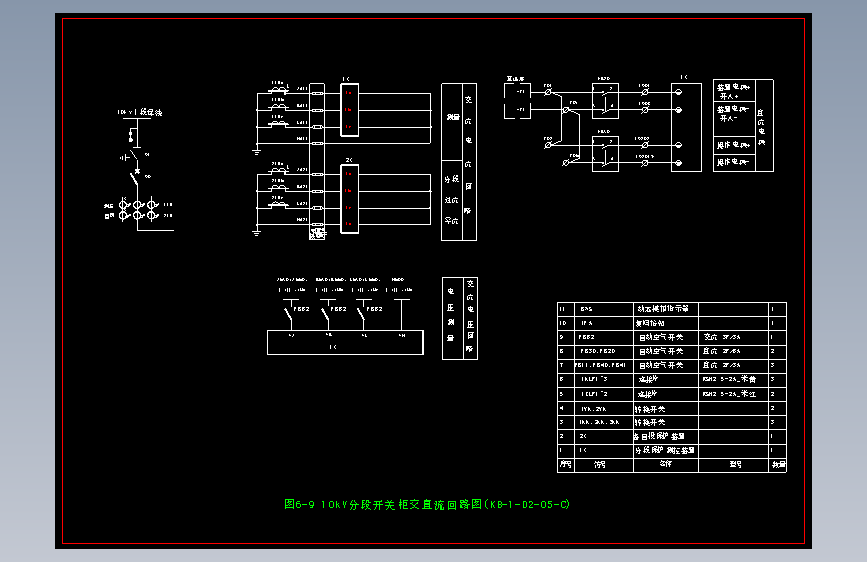Click the long 1C terminal box in the voltage circuit

click(x=345, y=342)
